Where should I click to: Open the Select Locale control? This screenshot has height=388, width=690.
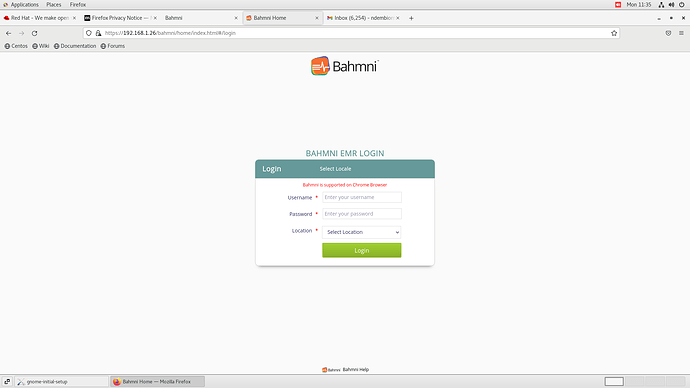pos(335,169)
